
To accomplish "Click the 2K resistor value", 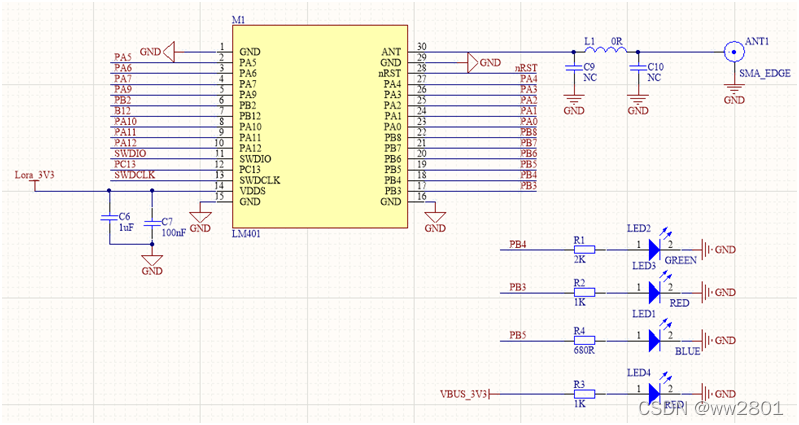I will click(x=580, y=259).
